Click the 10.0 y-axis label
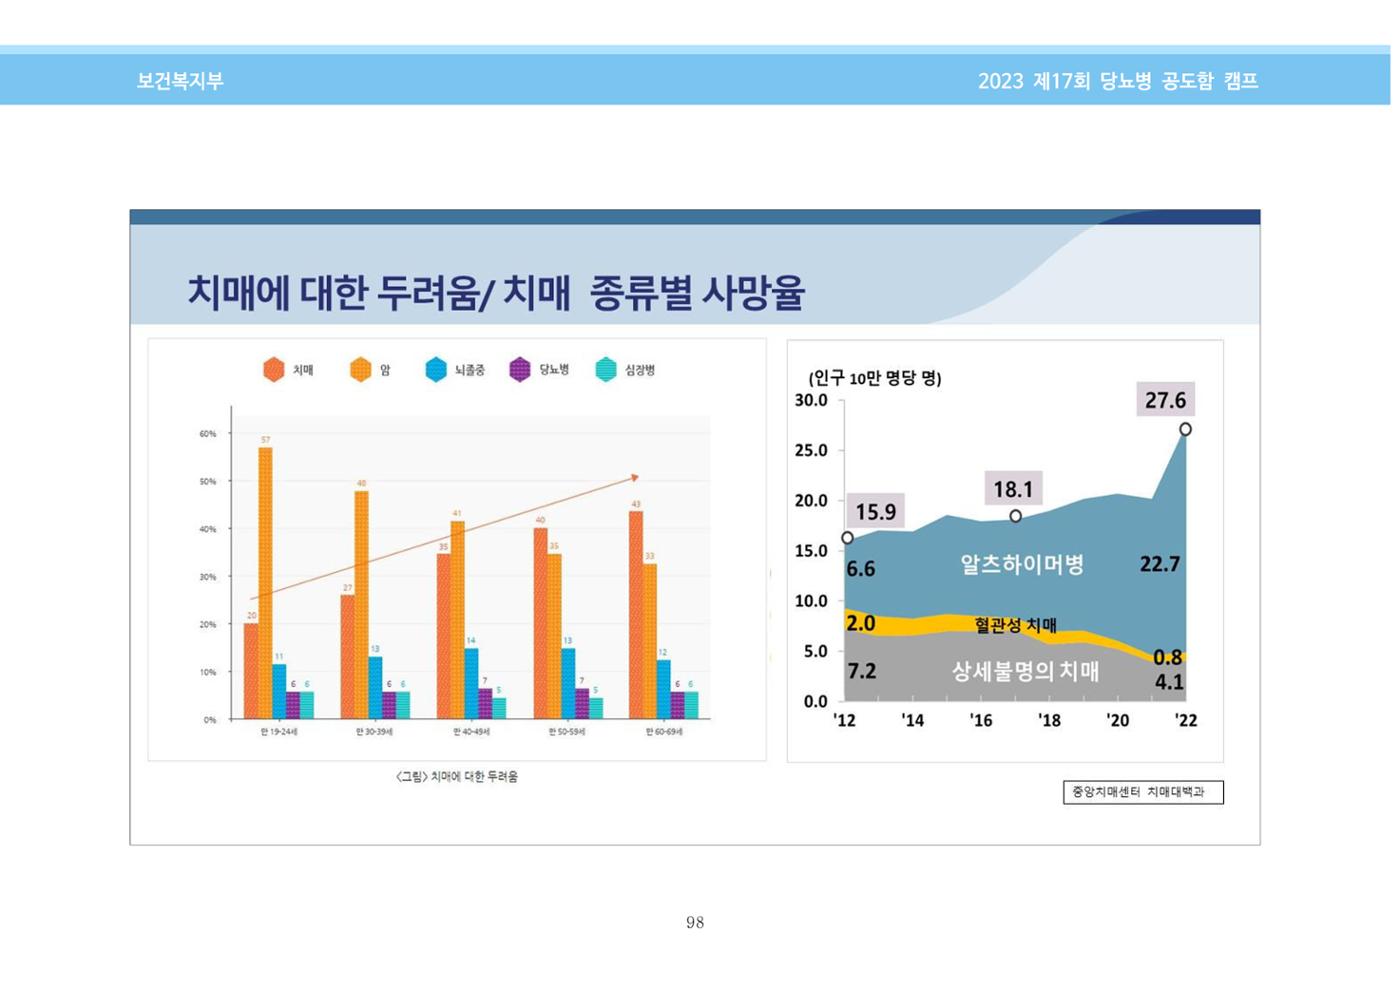The height and width of the screenshot is (990, 1400). [811, 601]
